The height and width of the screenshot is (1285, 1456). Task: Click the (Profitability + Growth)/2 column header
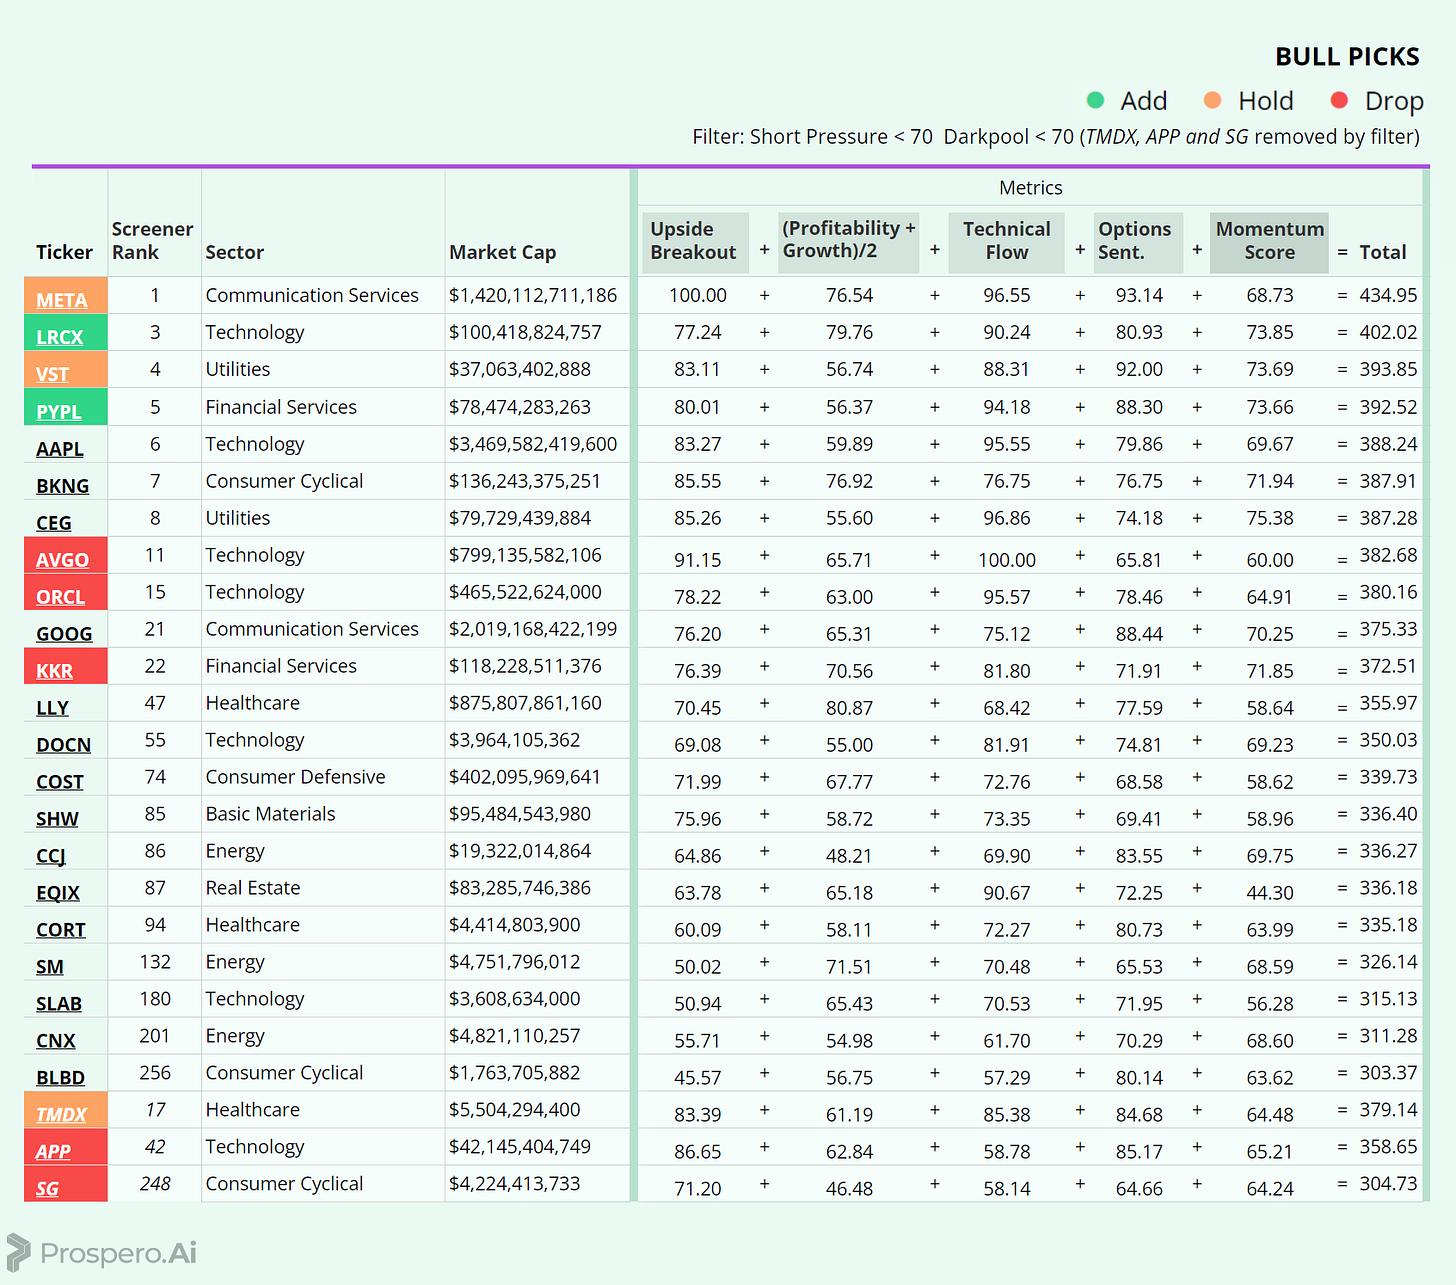pos(848,240)
